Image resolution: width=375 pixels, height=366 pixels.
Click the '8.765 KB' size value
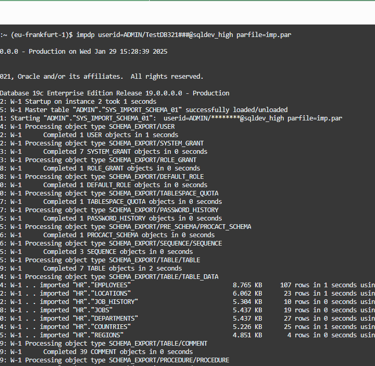tap(247, 285)
